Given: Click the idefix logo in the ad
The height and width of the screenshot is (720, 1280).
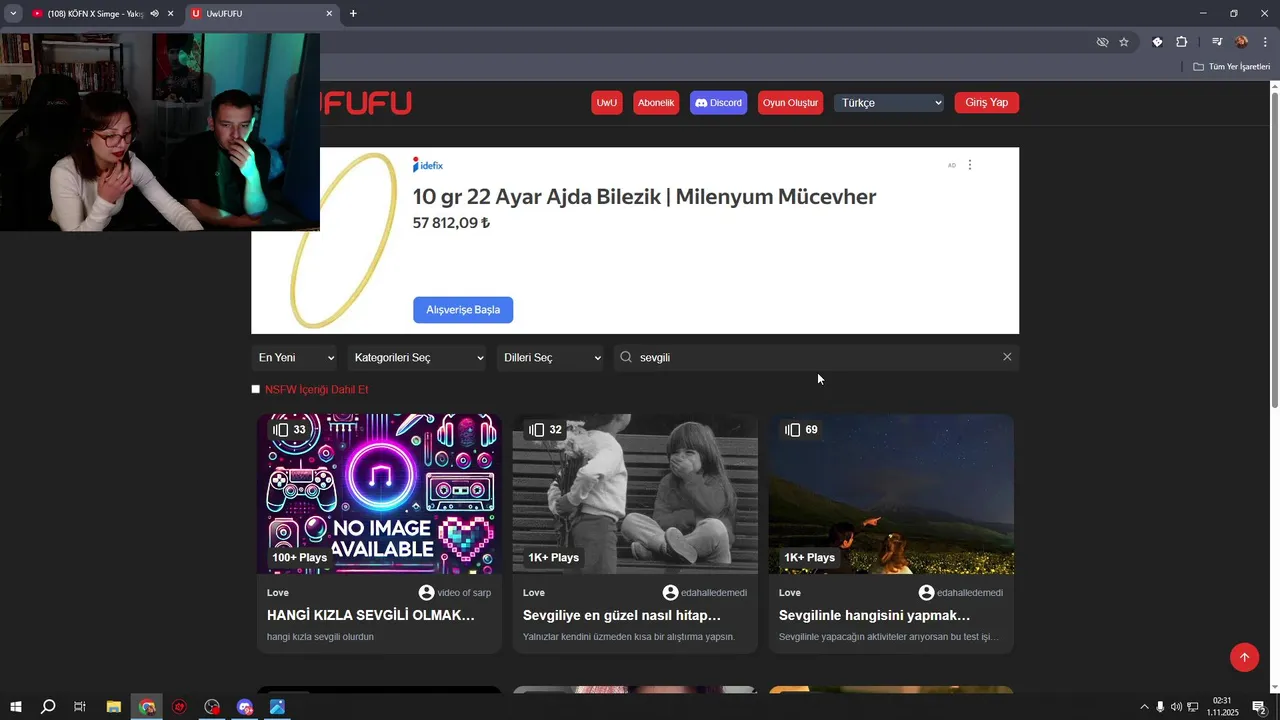Looking at the screenshot, I should click(x=428, y=165).
